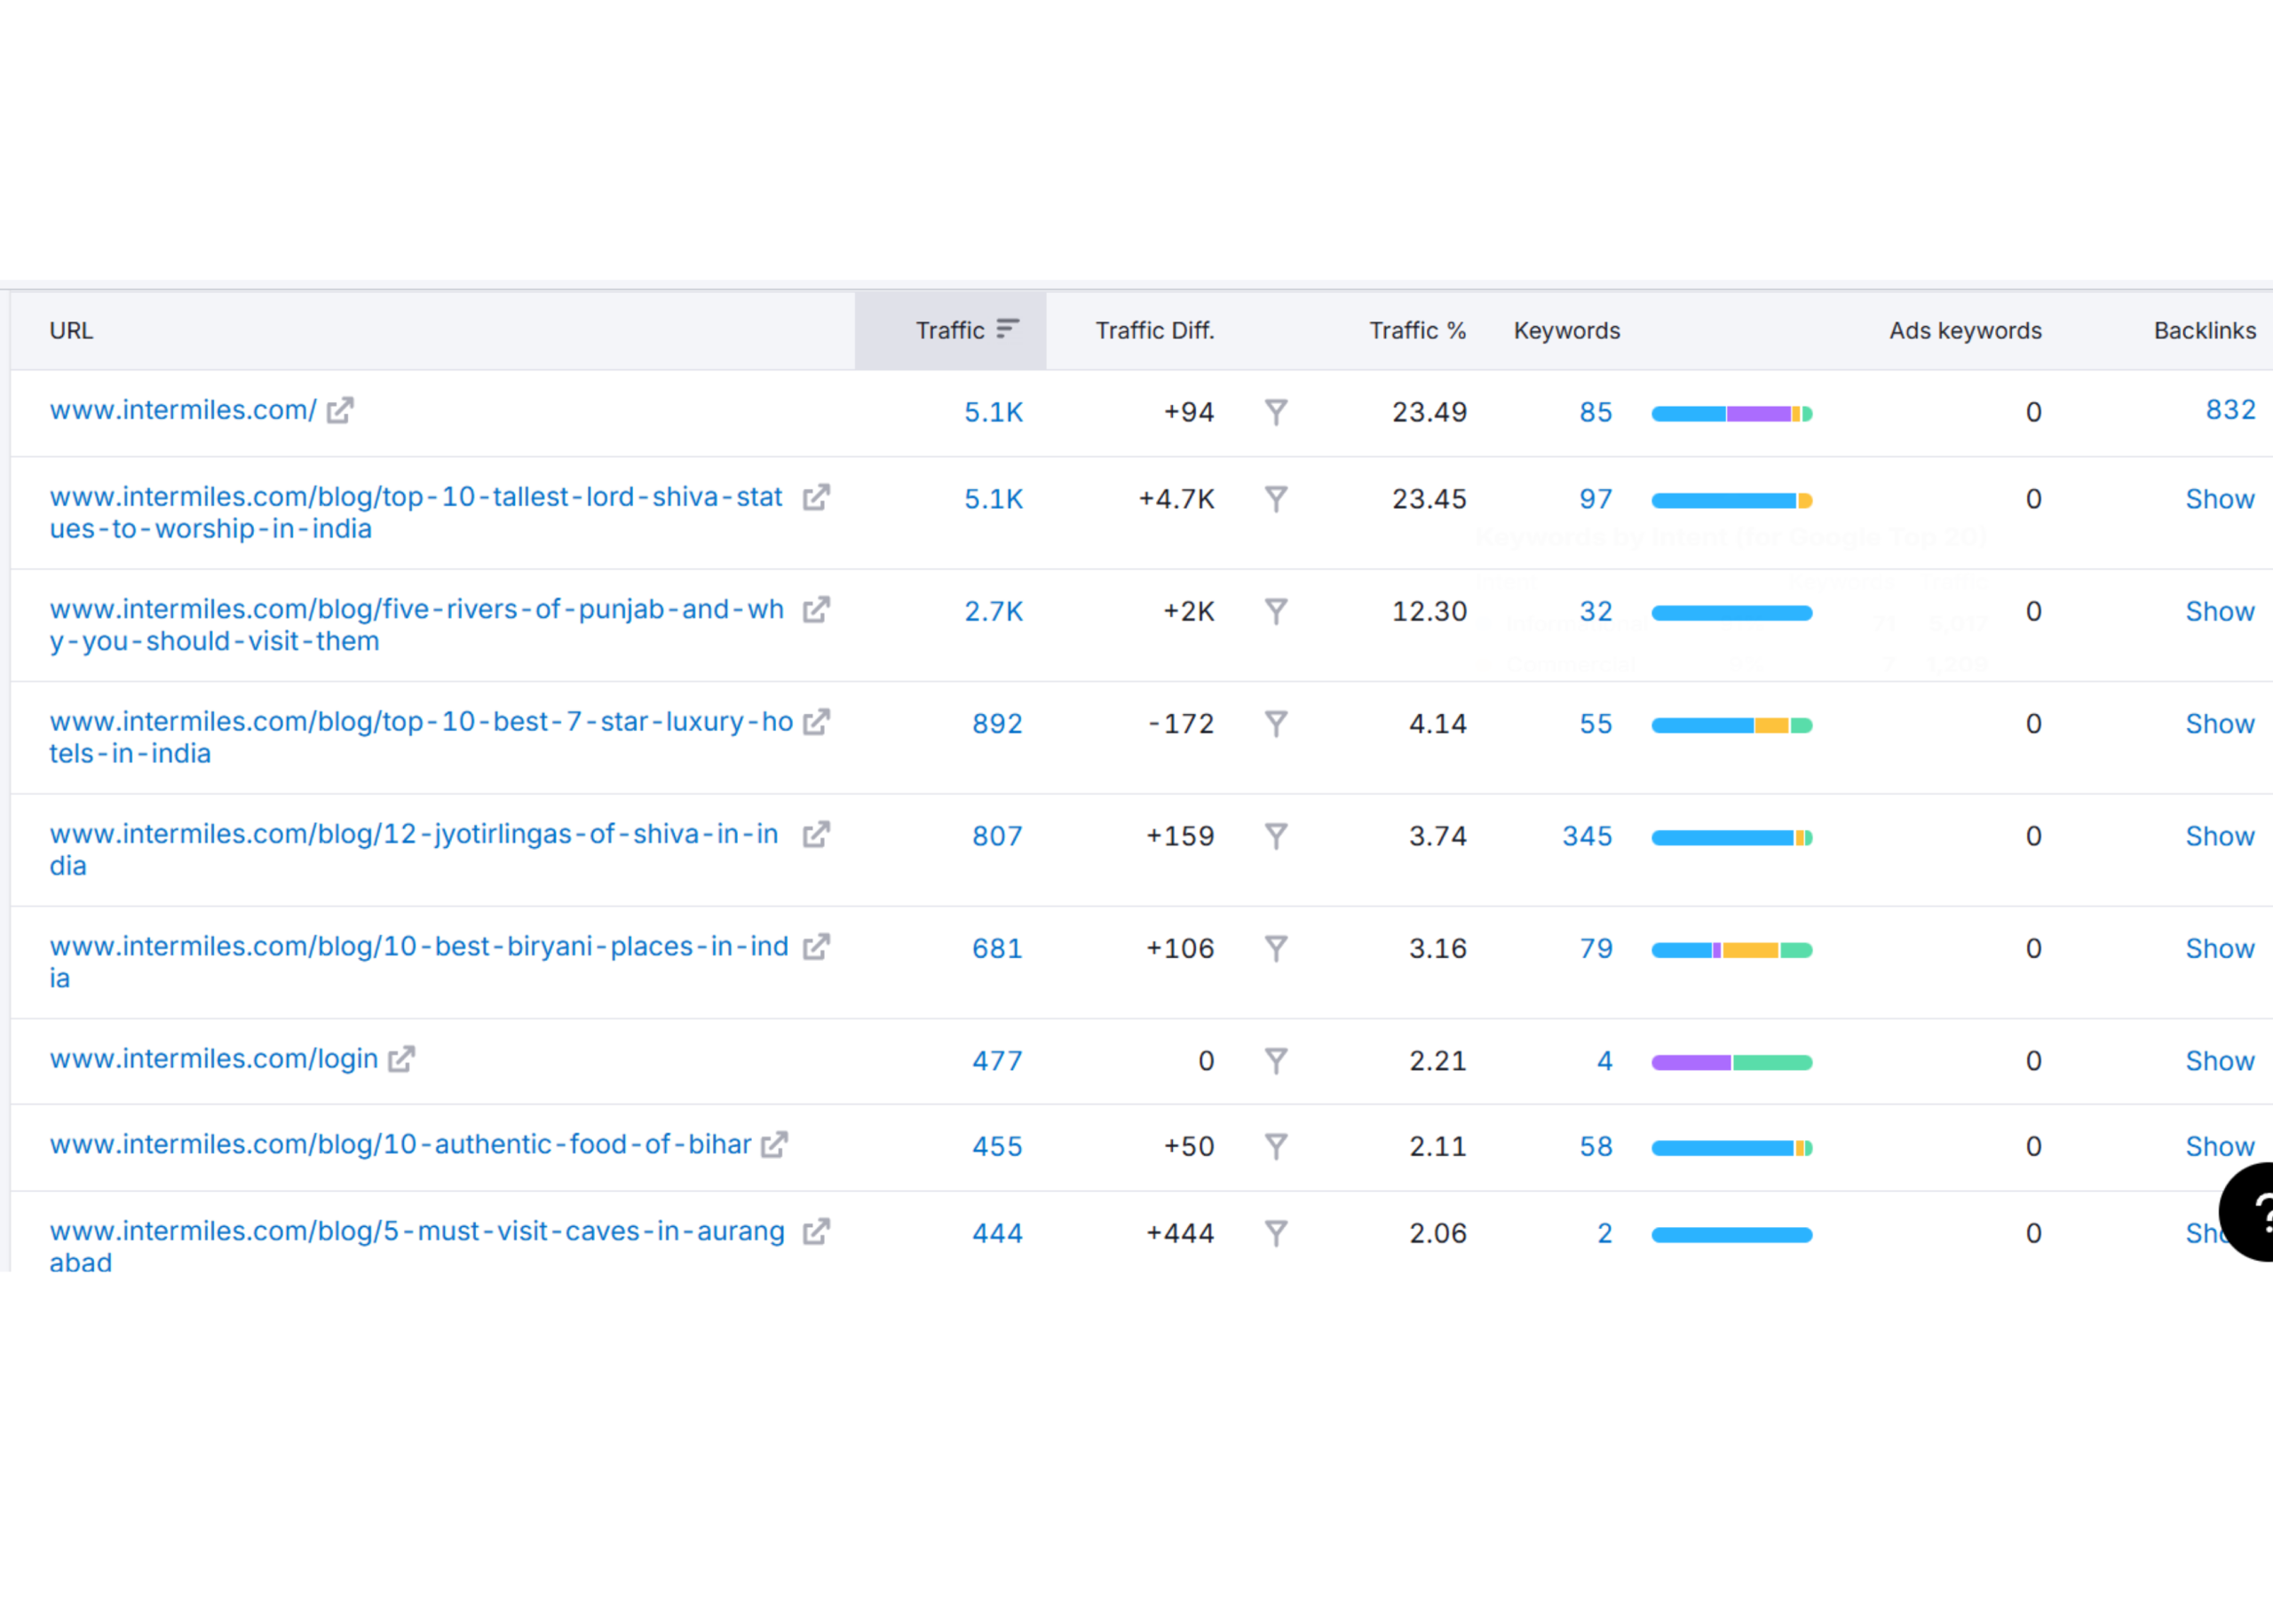Open external link icon for tallest-lord-shiva-statues URL

pos(816,497)
